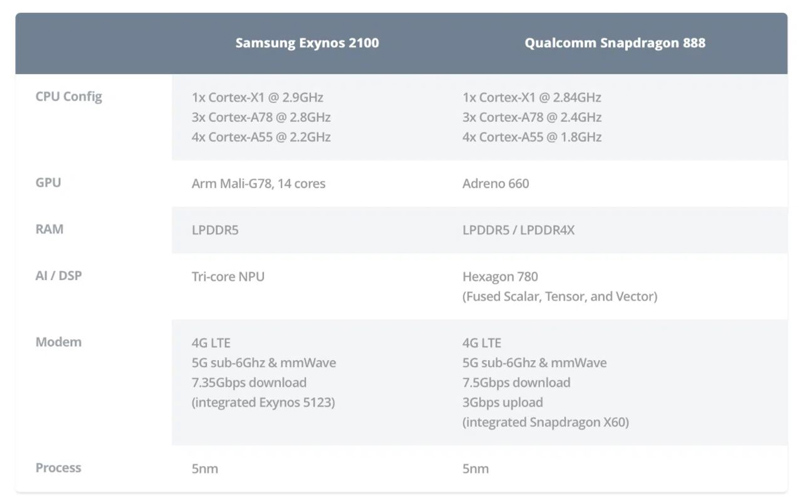This screenshot has width=799, height=497.
Task: Click the 1x Cortex-X1 @ 2.9GHz text
Action: coord(257,98)
